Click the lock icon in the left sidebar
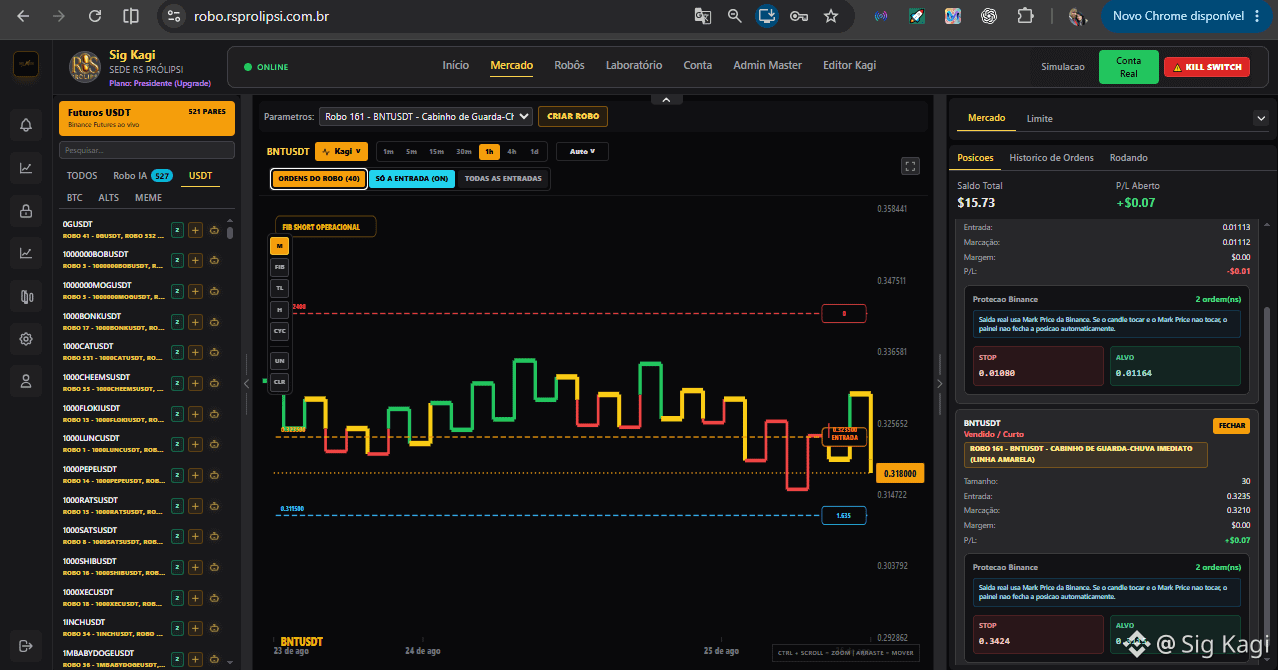The image size is (1278, 670). [26, 211]
